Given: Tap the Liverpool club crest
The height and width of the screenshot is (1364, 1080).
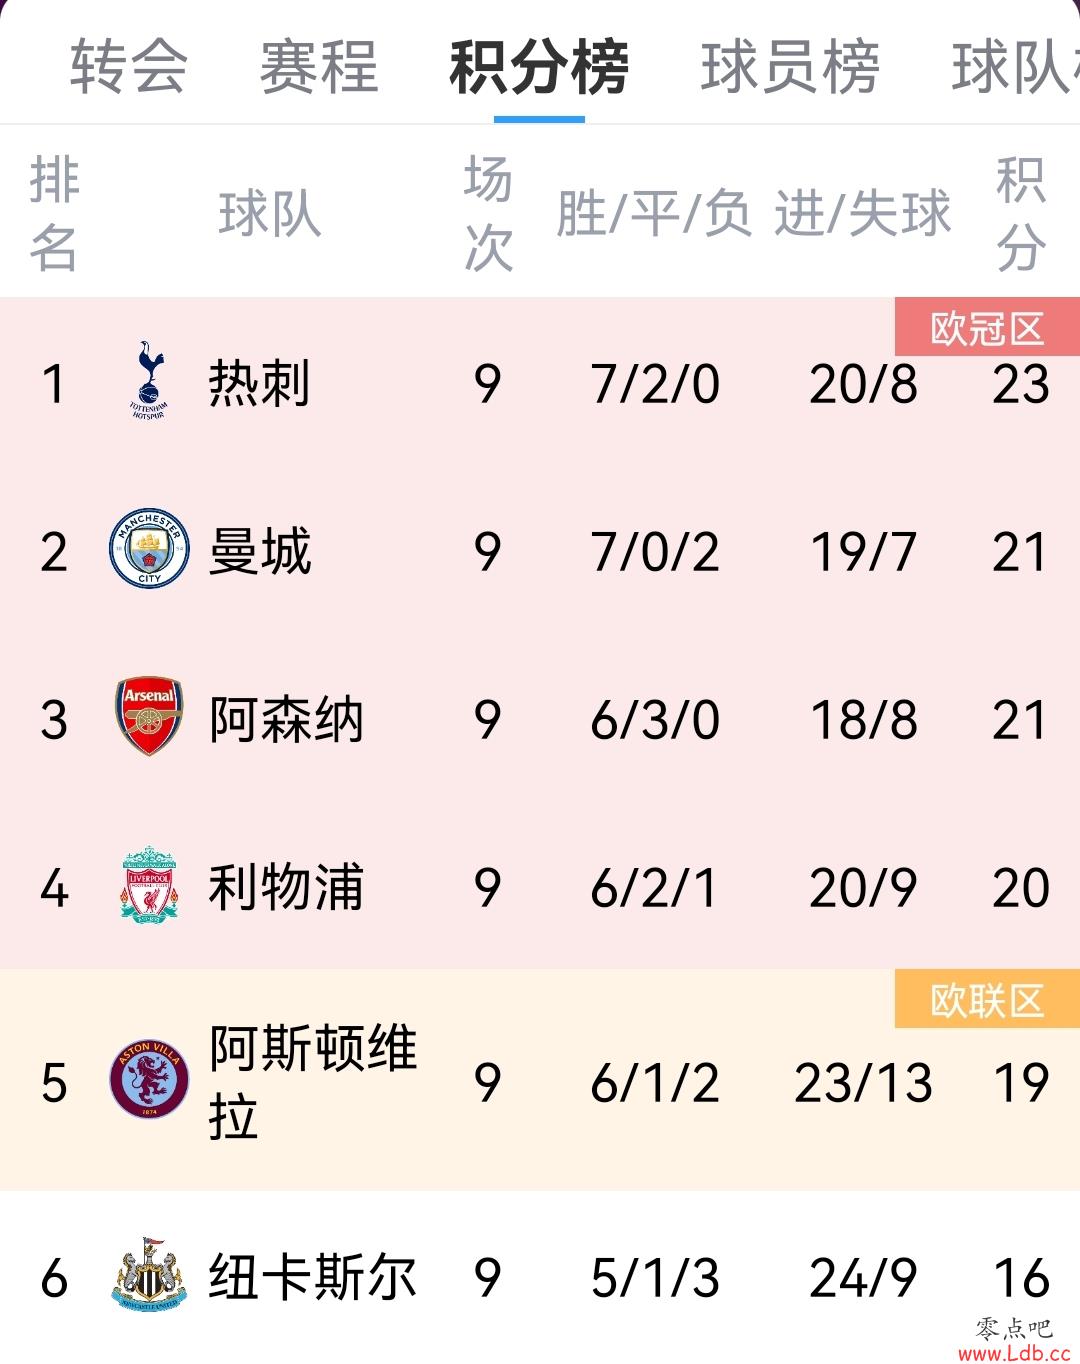Looking at the screenshot, I should [x=149, y=884].
